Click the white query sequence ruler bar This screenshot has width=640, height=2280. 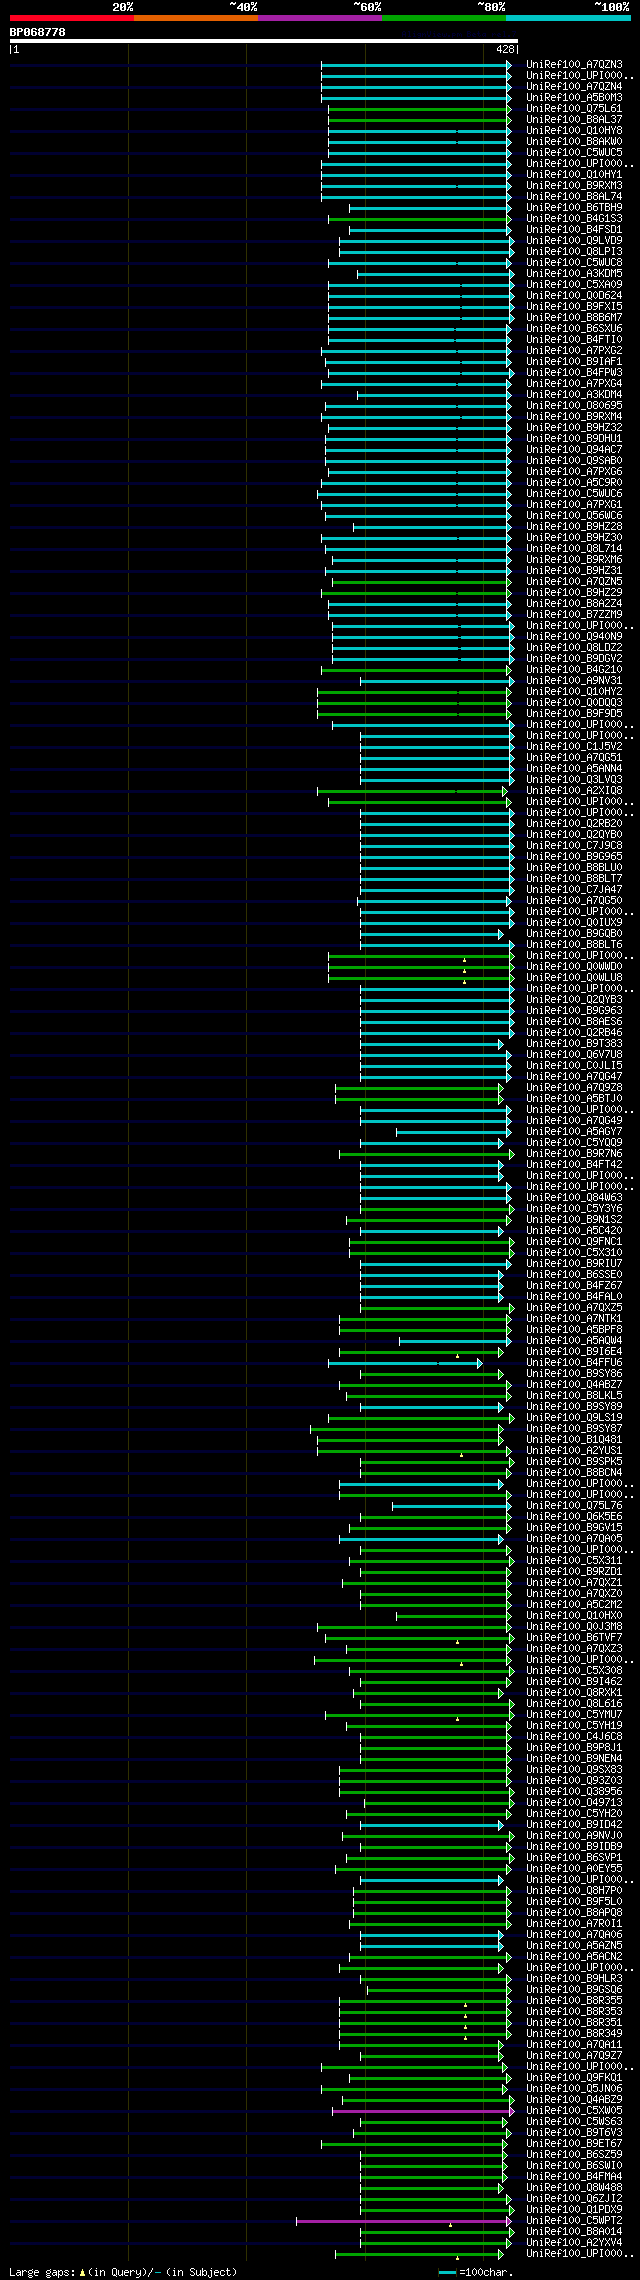pyautogui.click(x=263, y=41)
